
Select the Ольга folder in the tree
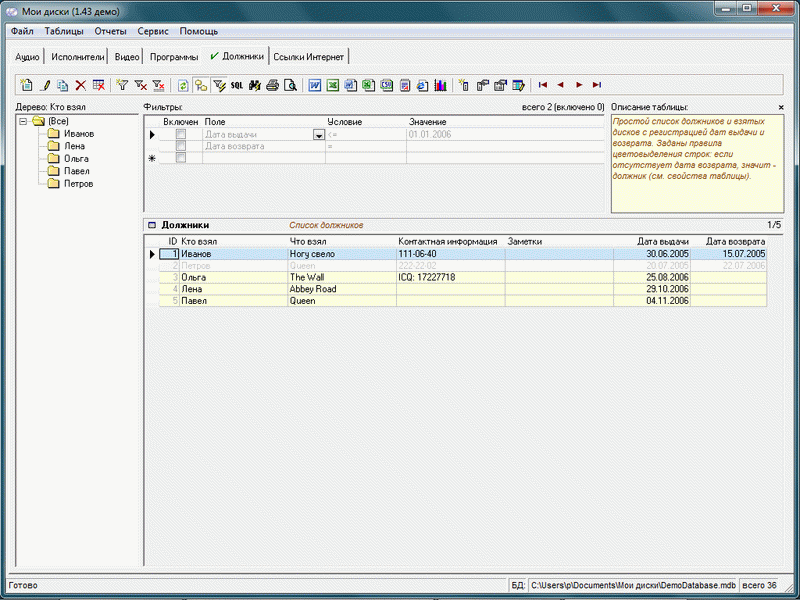click(x=77, y=159)
